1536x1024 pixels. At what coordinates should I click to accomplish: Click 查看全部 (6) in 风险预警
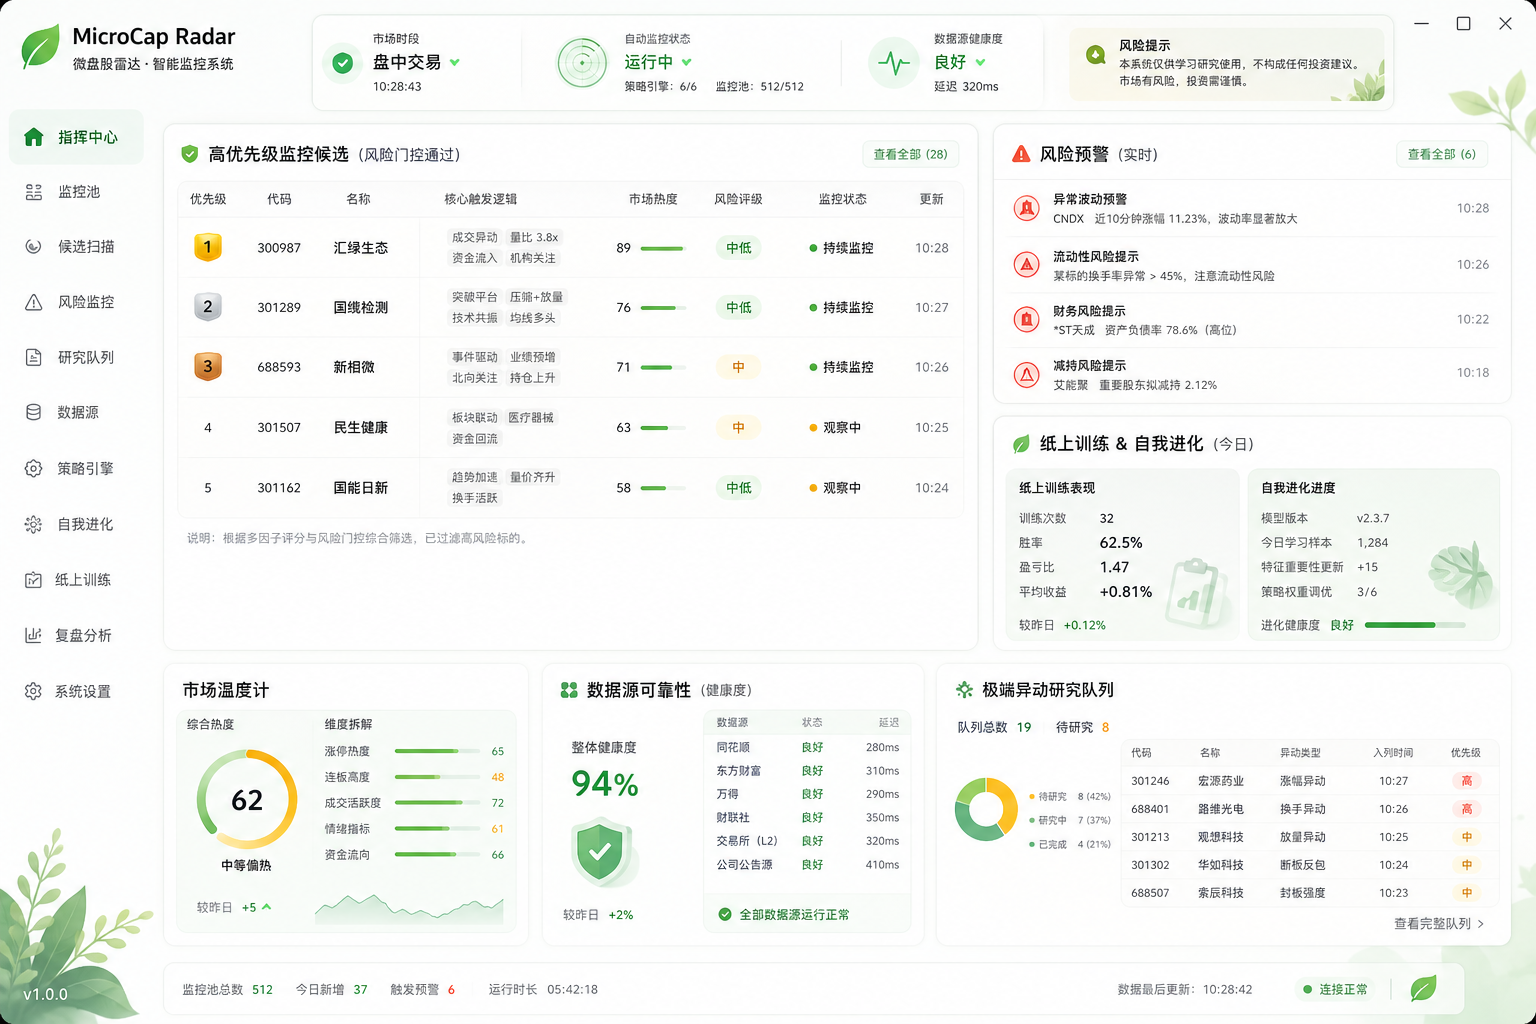(1441, 154)
